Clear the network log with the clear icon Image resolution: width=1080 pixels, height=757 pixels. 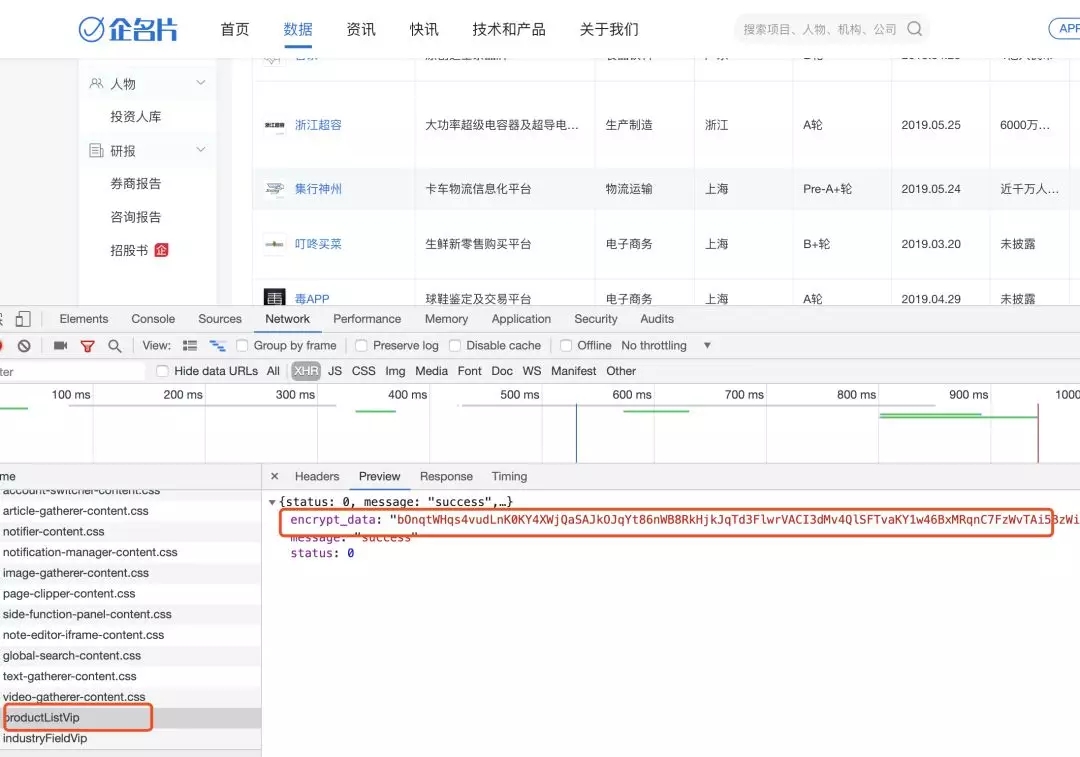24,346
